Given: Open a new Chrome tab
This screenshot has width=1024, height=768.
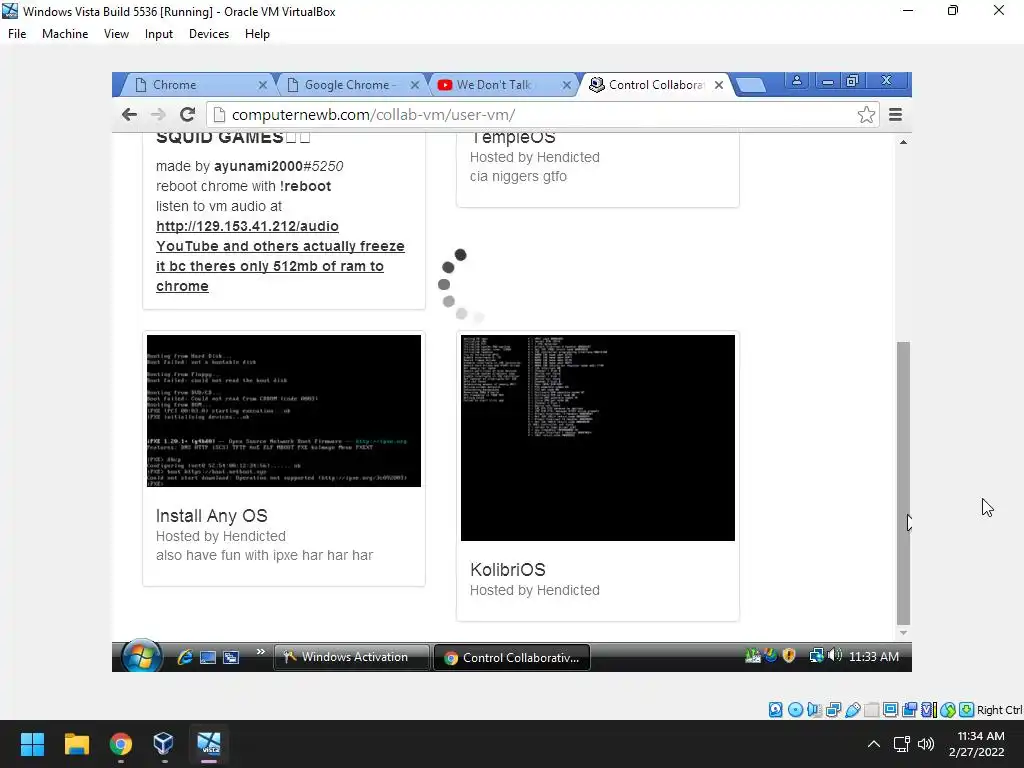Looking at the screenshot, I should [x=750, y=85].
